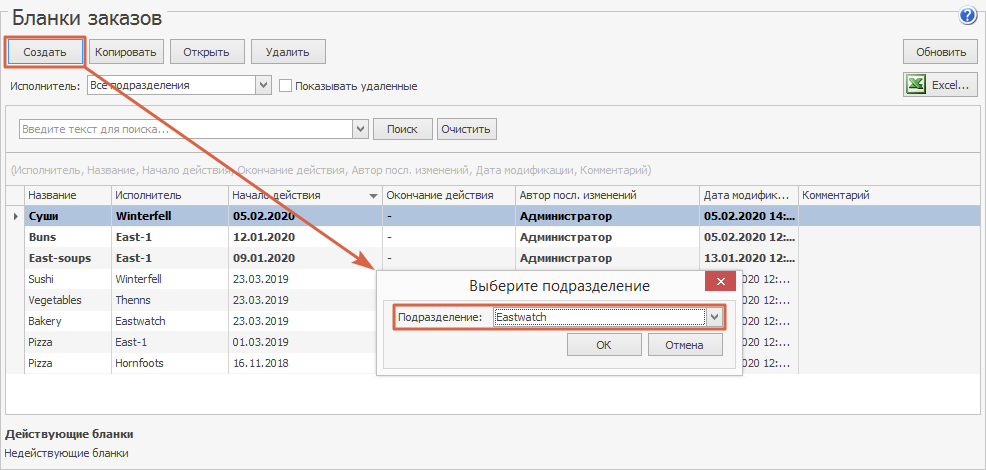
Task: Confirm the division with OK
Action: 603,345
